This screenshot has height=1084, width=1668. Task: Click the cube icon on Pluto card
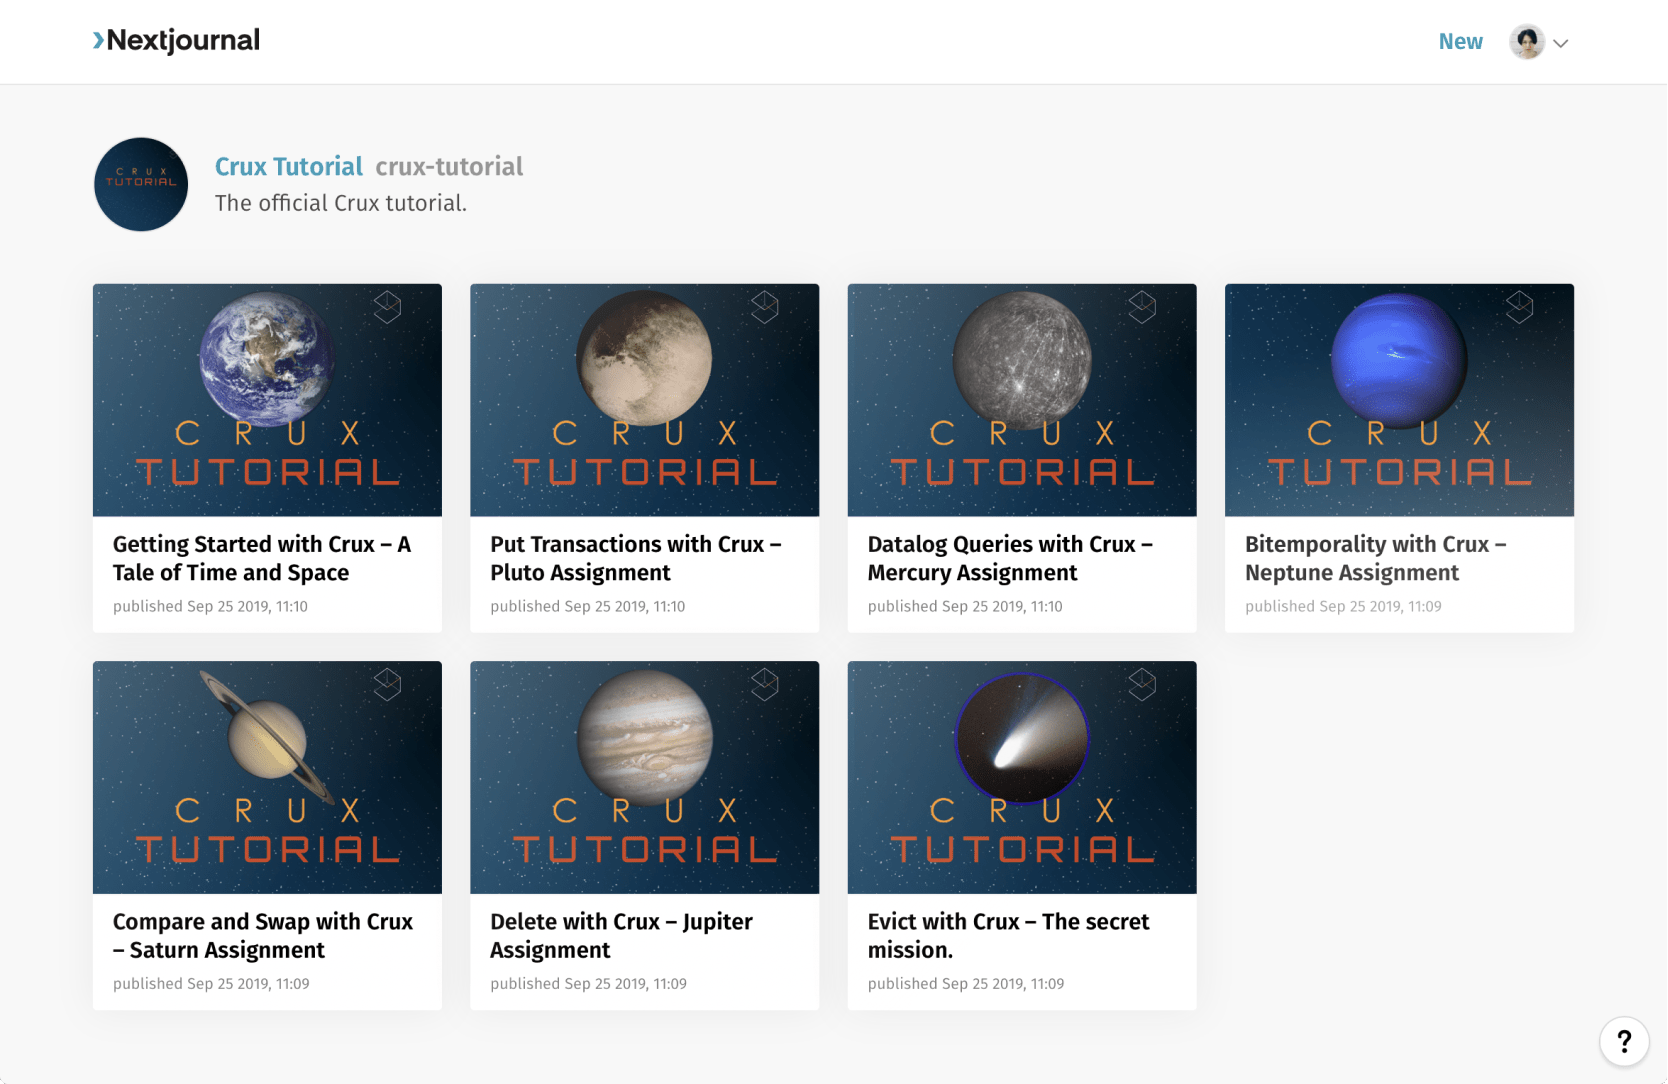point(765,306)
